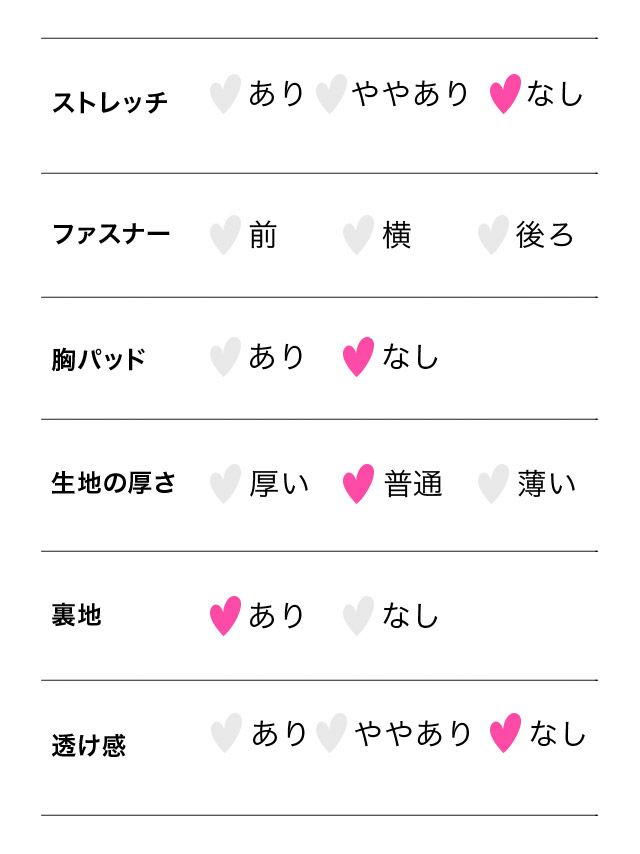Choose the 生地の厚さ 薄い heart

(x=492, y=484)
